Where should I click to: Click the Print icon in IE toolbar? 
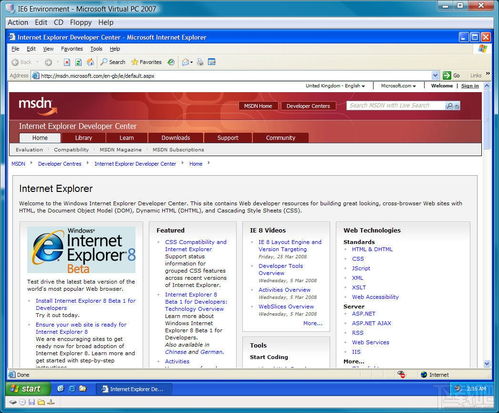pos(200,62)
